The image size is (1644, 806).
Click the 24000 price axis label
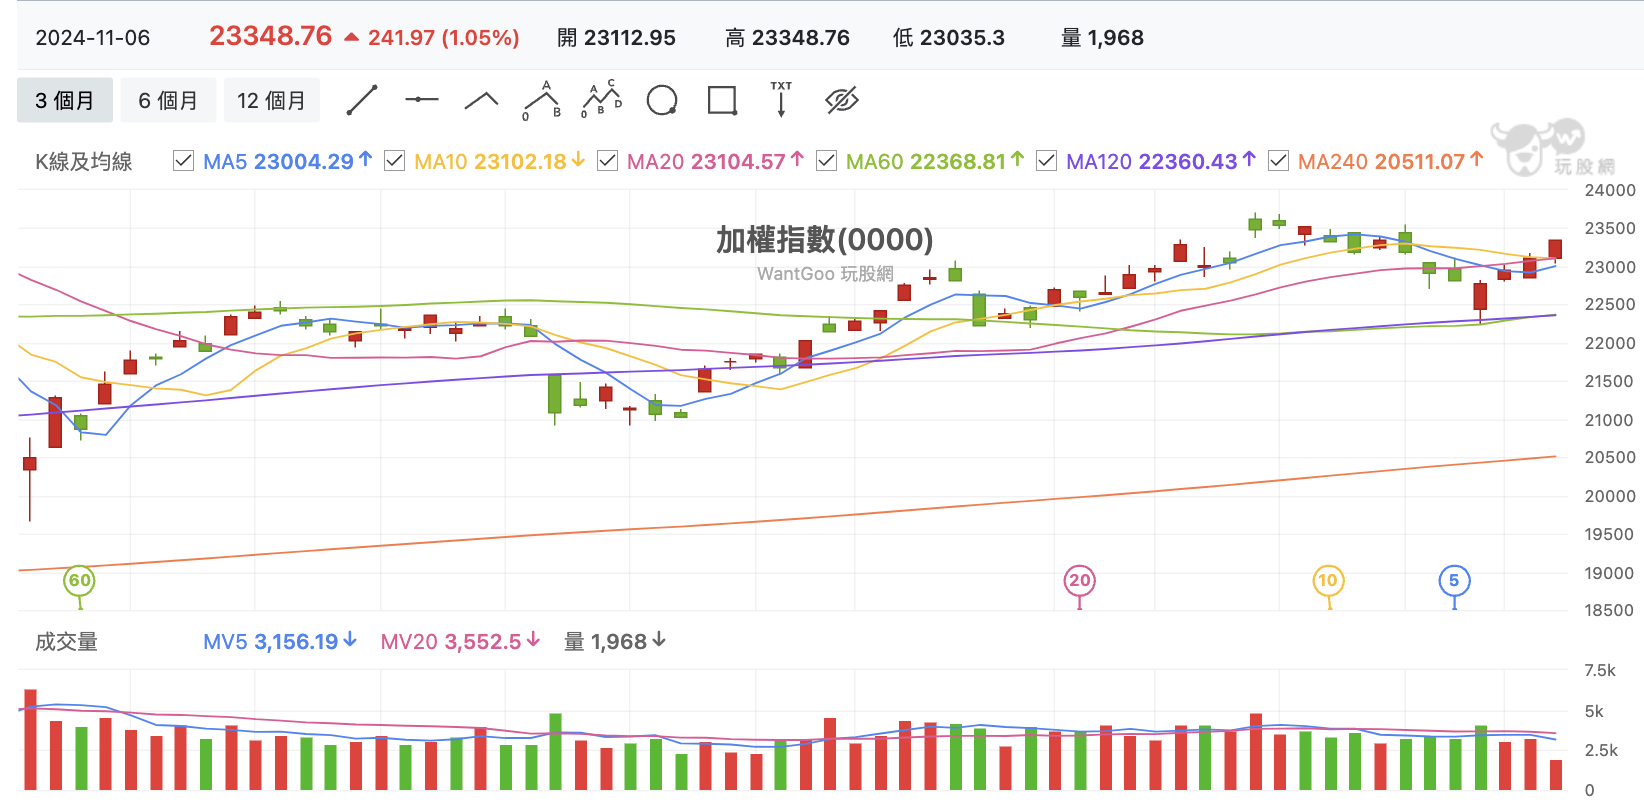1610,190
